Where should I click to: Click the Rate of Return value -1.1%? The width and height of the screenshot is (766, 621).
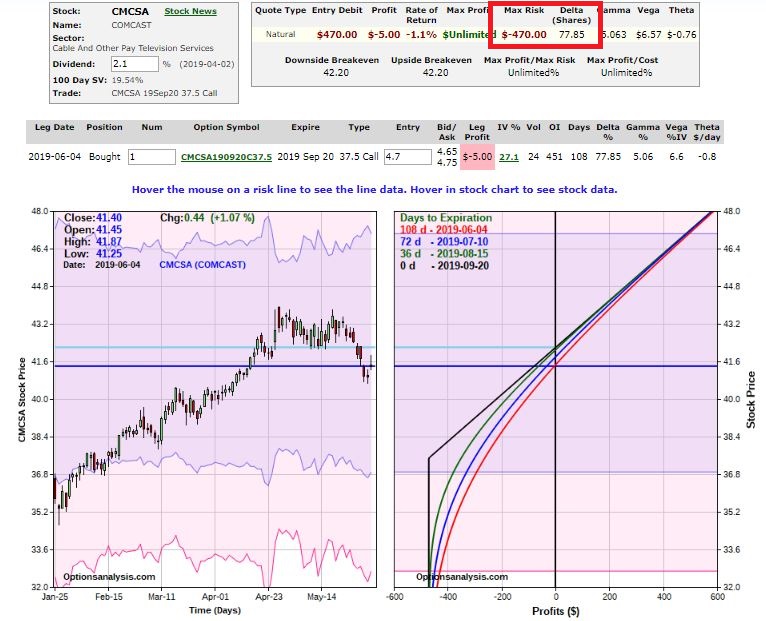(422, 35)
